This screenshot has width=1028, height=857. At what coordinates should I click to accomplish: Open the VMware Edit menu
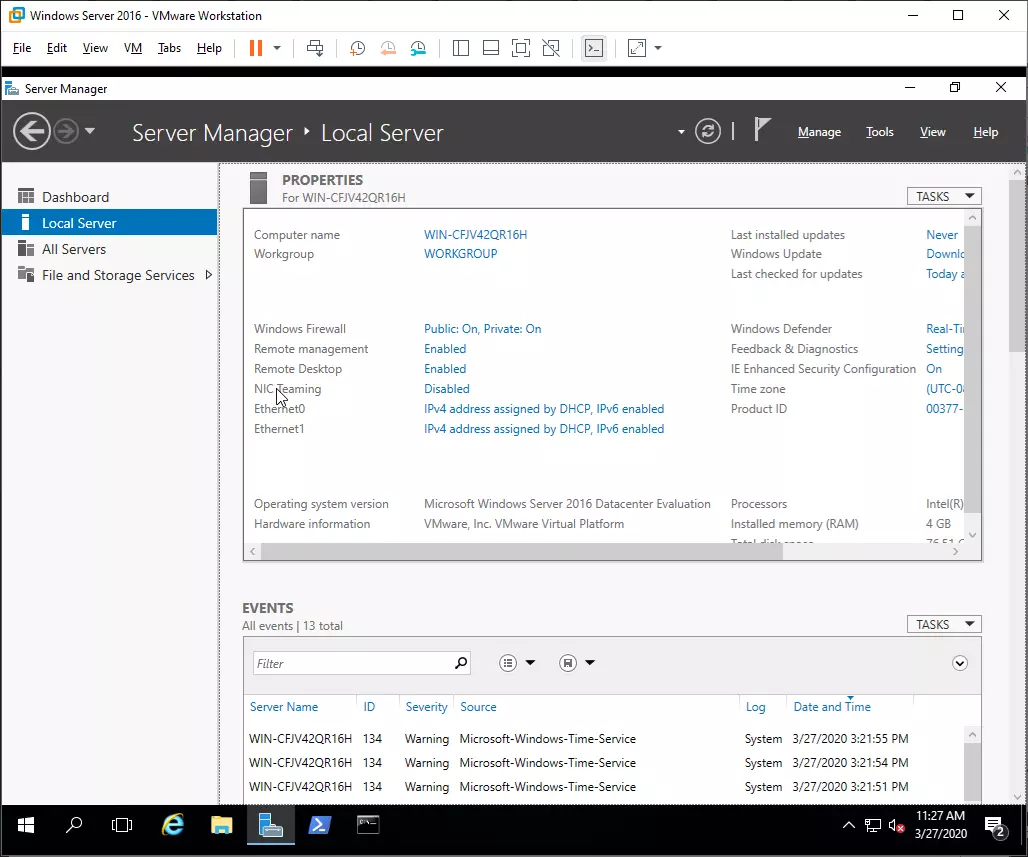(x=56, y=48)
